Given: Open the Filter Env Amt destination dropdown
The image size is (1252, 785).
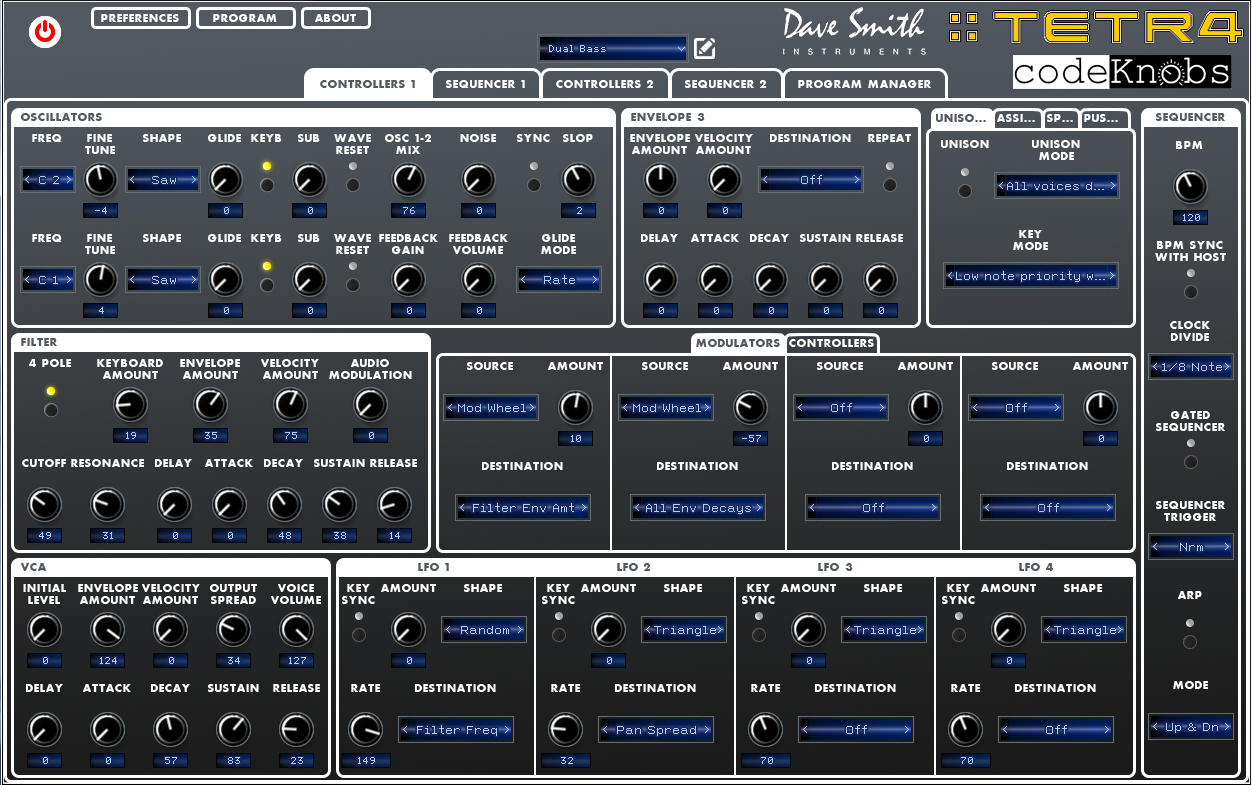Looking at the screenshot, I should pos(523,508).
